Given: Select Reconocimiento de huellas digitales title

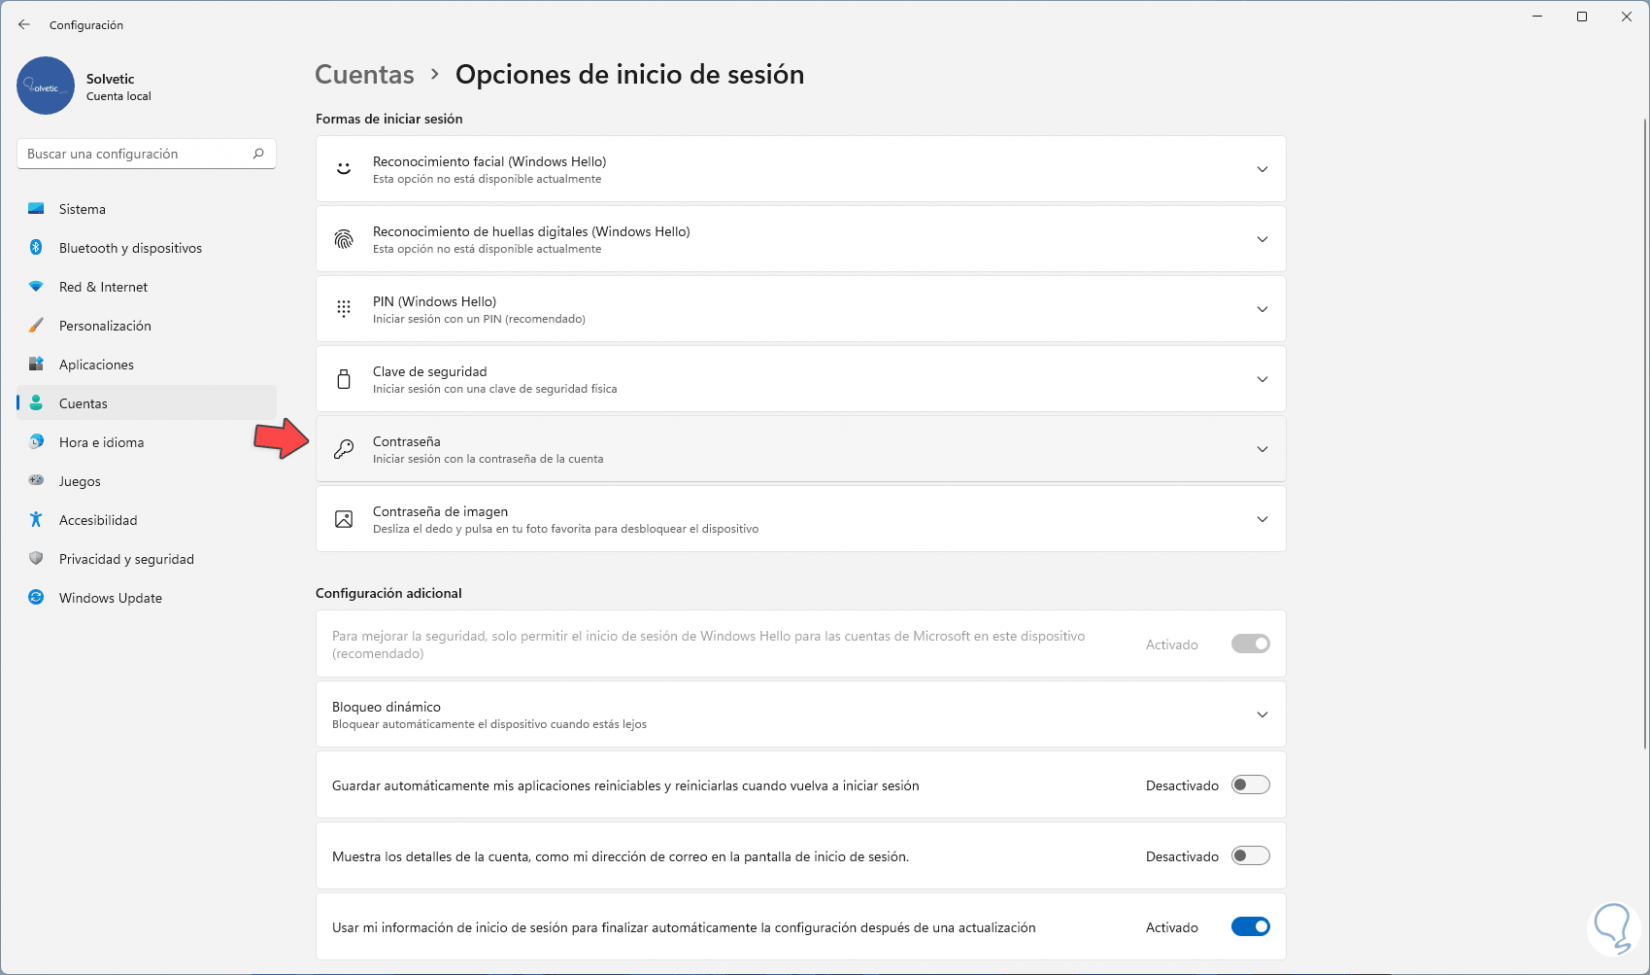Looking at the screenshot, I should 531,231.
